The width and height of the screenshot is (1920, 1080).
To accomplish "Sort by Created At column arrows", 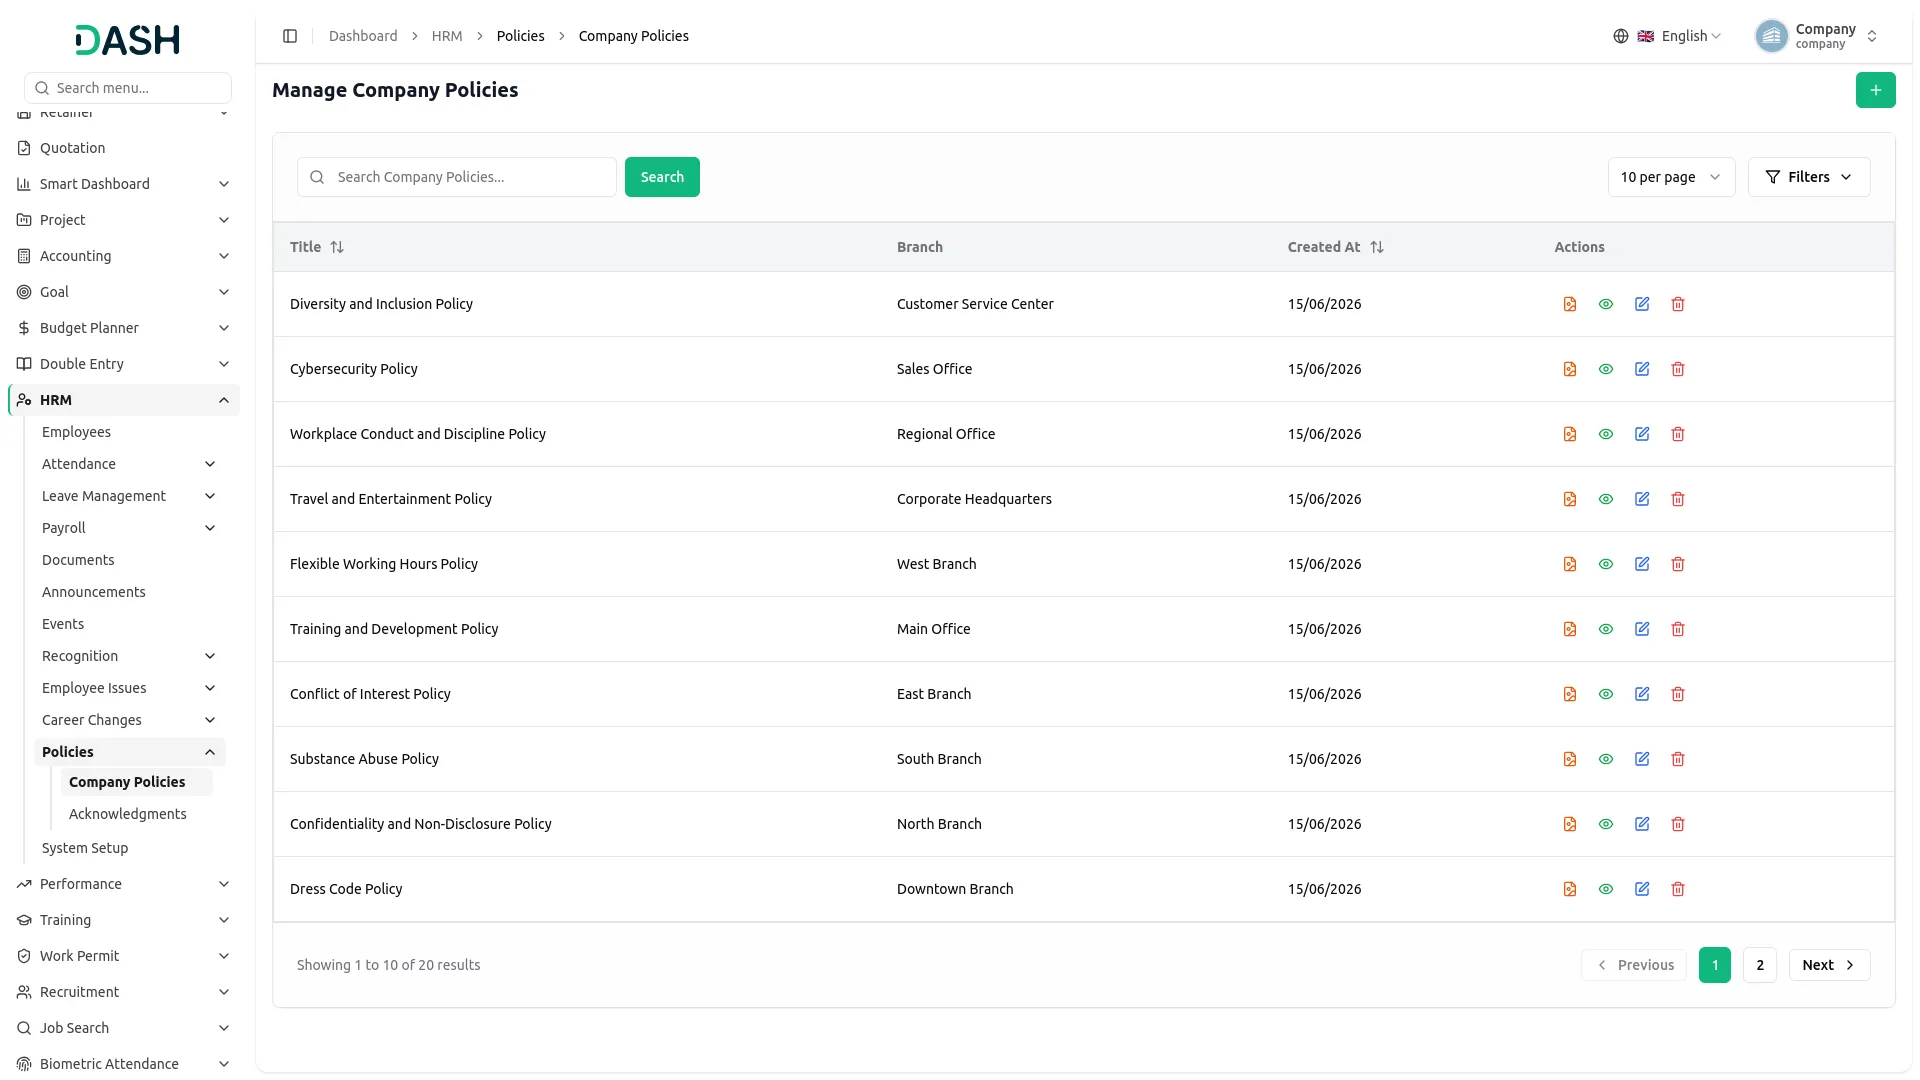I will point(1377,247).
